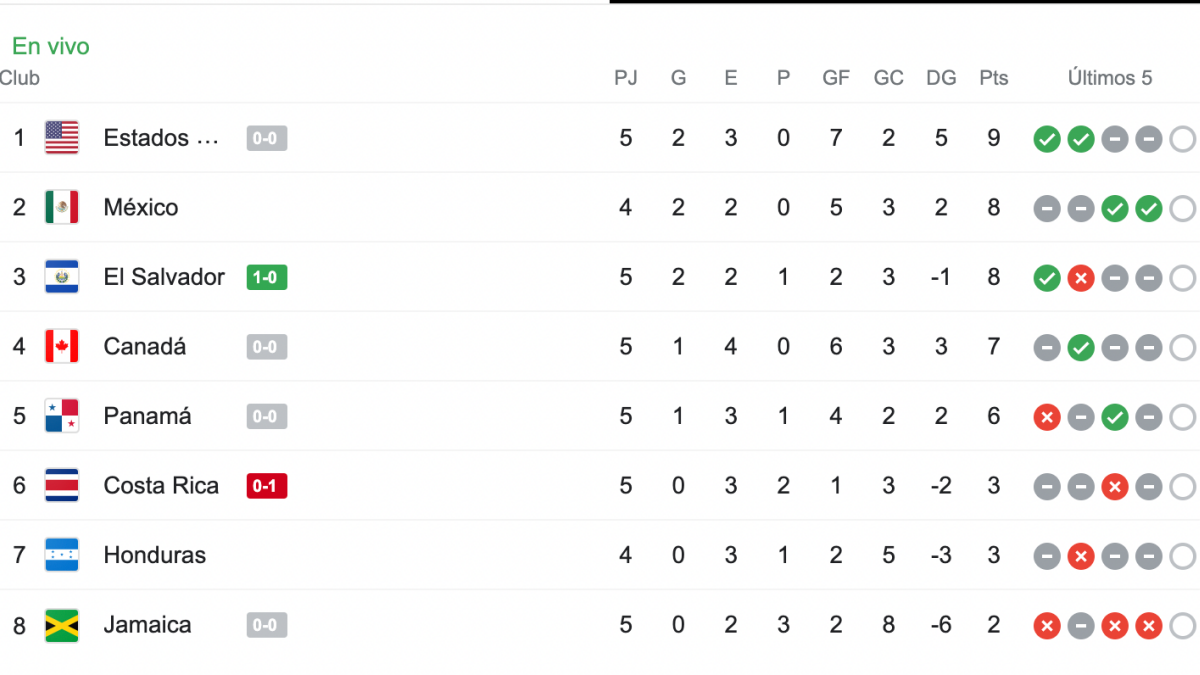This screenshot has width=1200, height=675.
Task: Open the México team link
Action: (x=141, y=207)
